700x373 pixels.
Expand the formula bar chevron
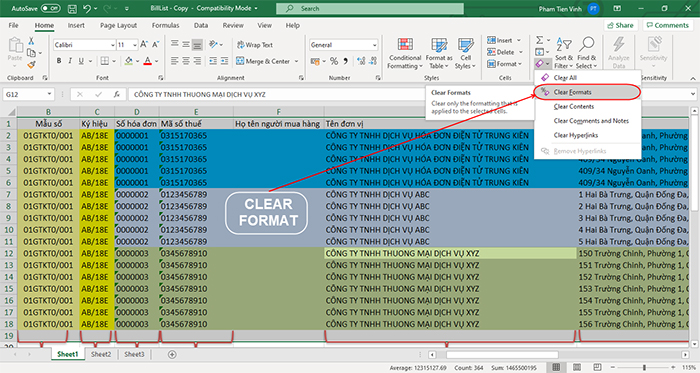click(x=693, y=94)
